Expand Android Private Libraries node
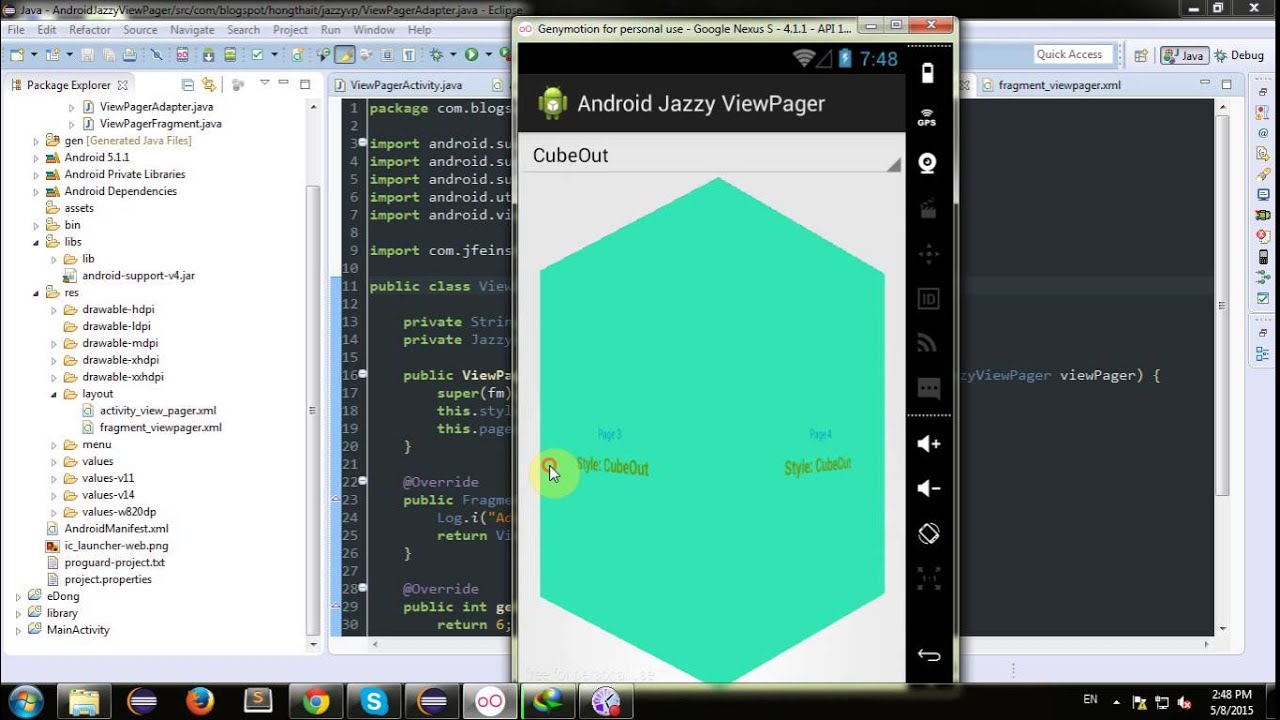 37,175
